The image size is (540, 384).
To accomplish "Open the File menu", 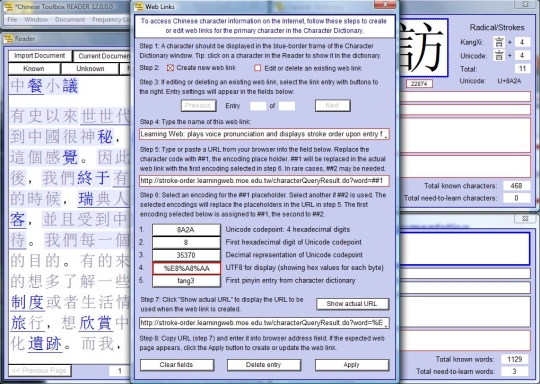I will click(x=12, y=20).
